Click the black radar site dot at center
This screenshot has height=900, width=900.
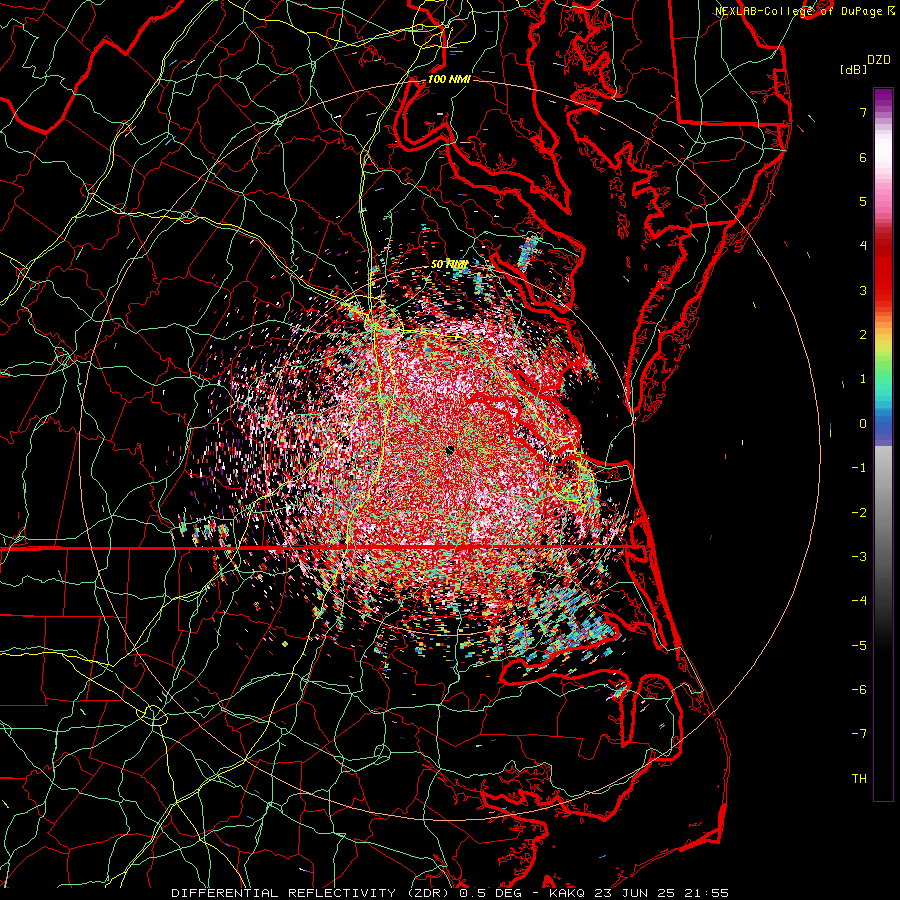pos(450,451)
